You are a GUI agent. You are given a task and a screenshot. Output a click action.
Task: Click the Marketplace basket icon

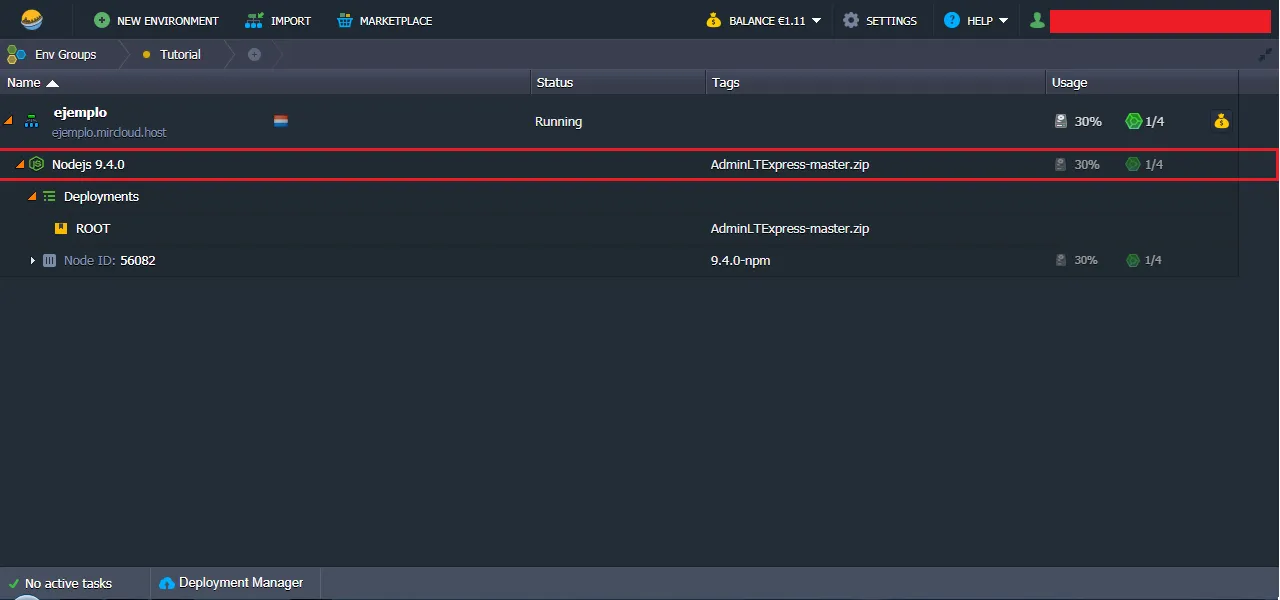(345, 20)
